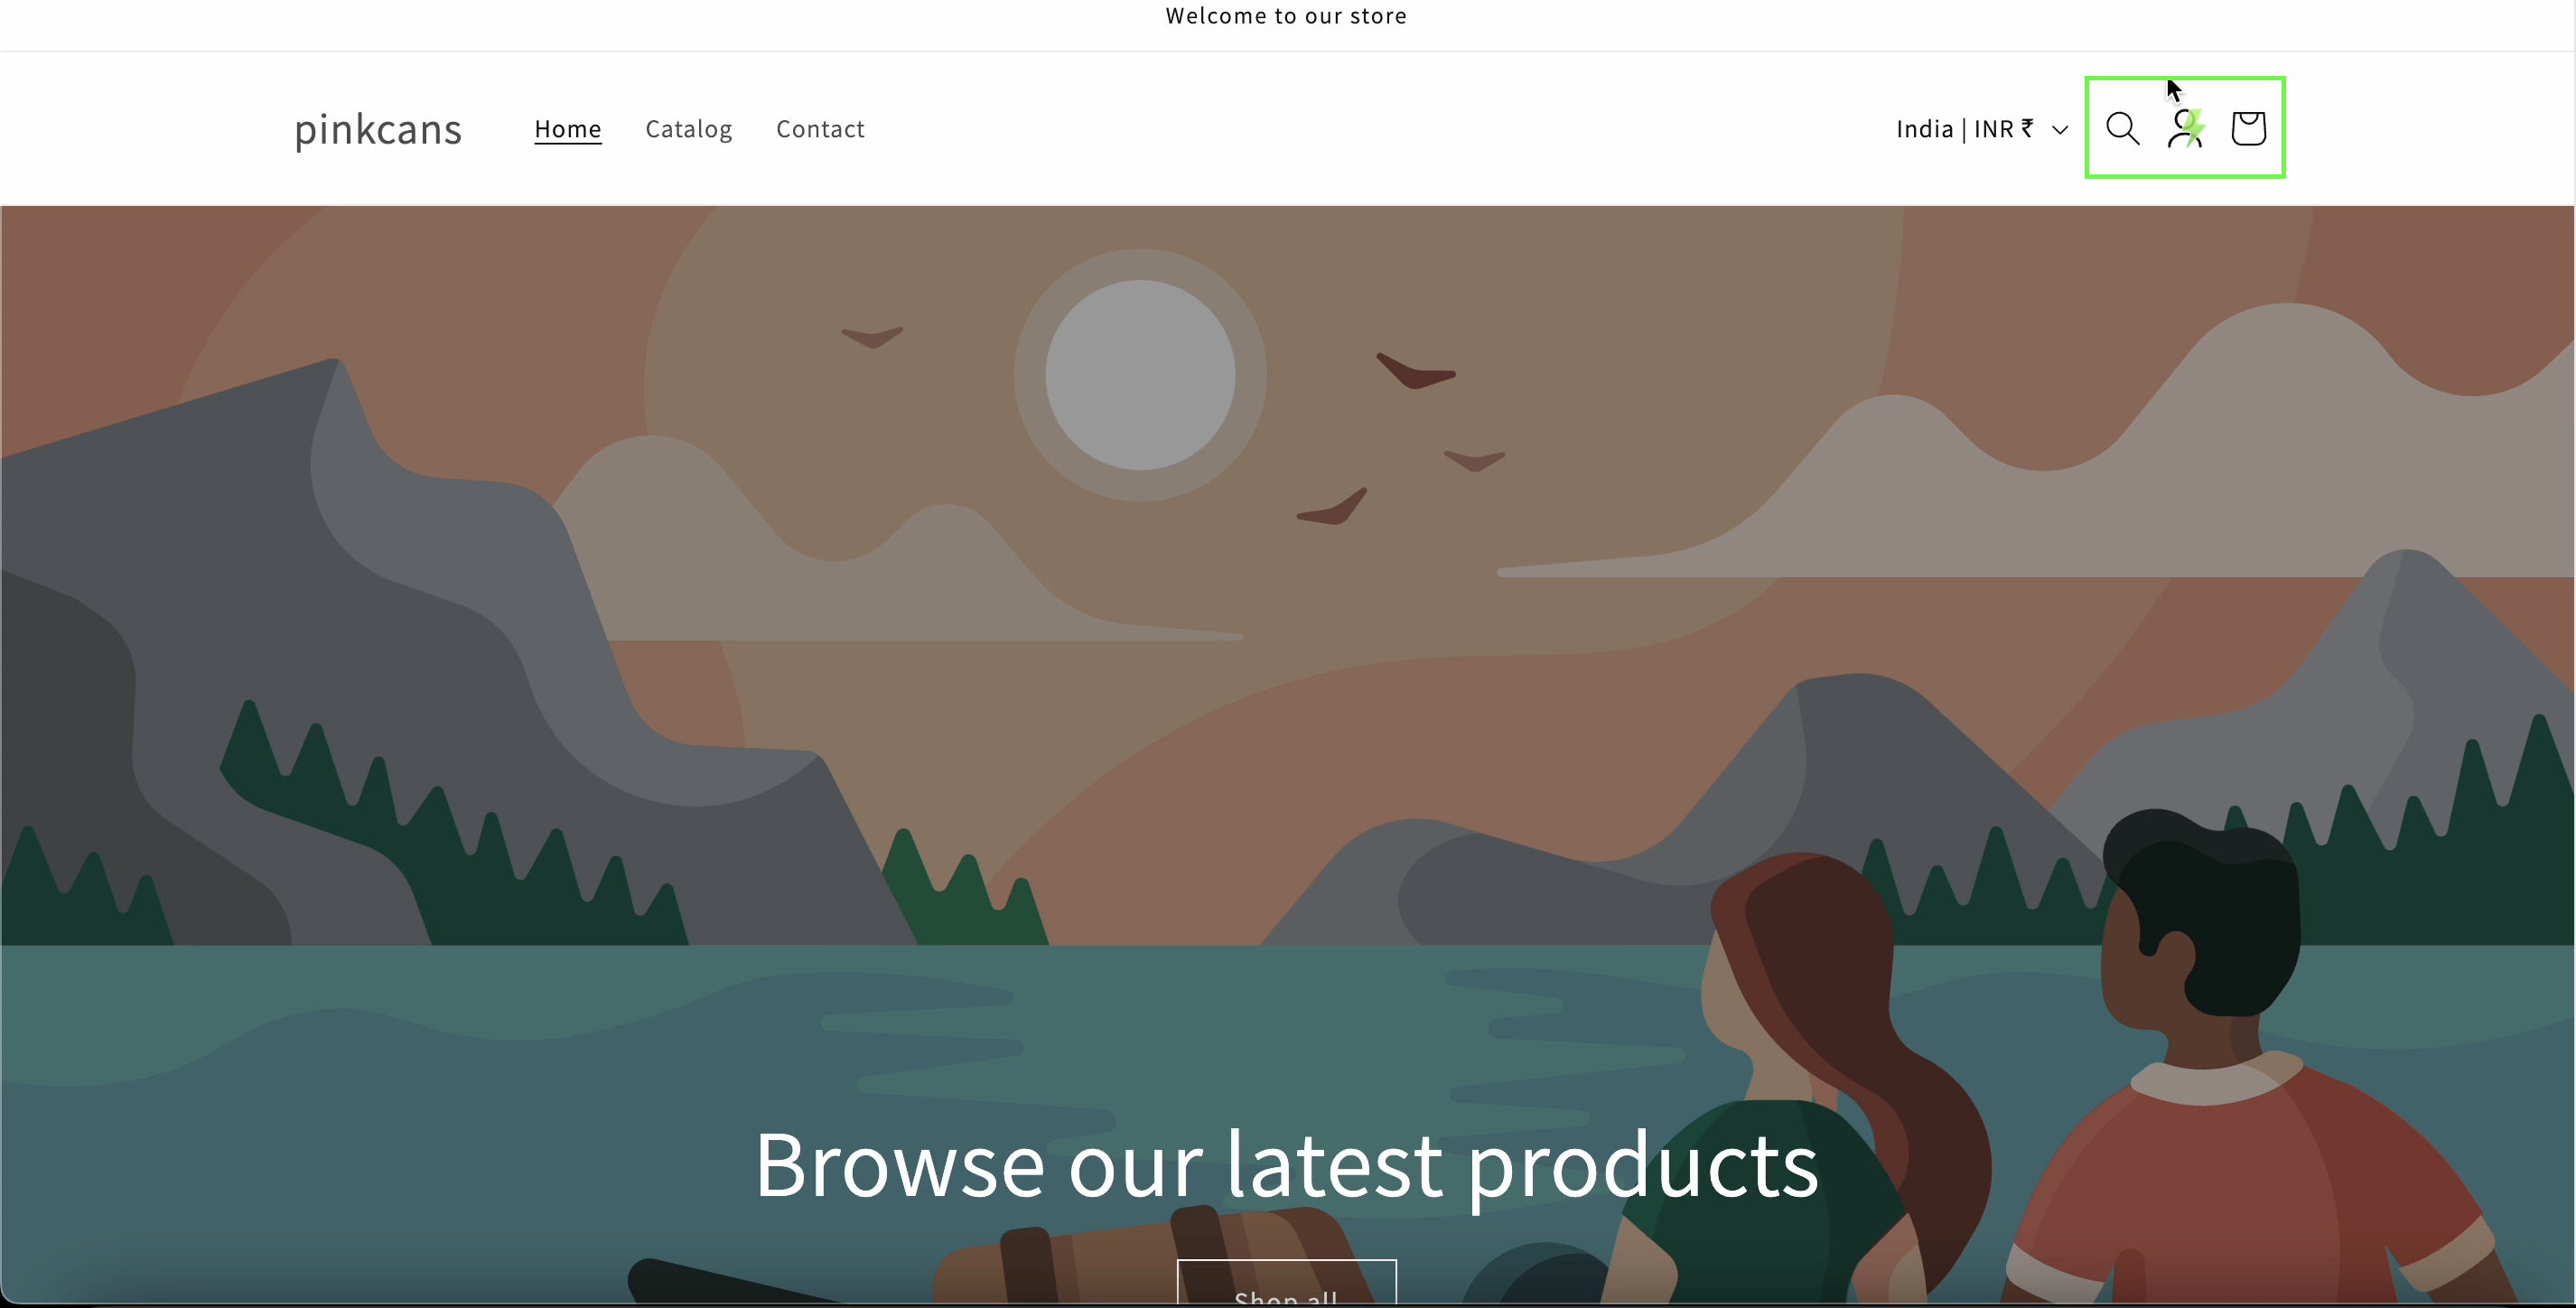The width and height of the screenshot is (2576, 1308).
Task: Click the dark bird near the moon
Action: (x=1416, y=371)
